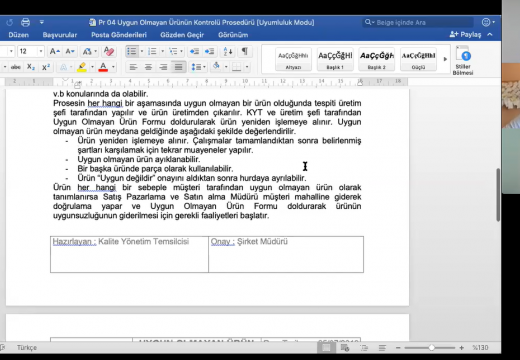This screenshot has width=520, height=360.
Task: Switch to the print layout view
Action: [326, 348]
